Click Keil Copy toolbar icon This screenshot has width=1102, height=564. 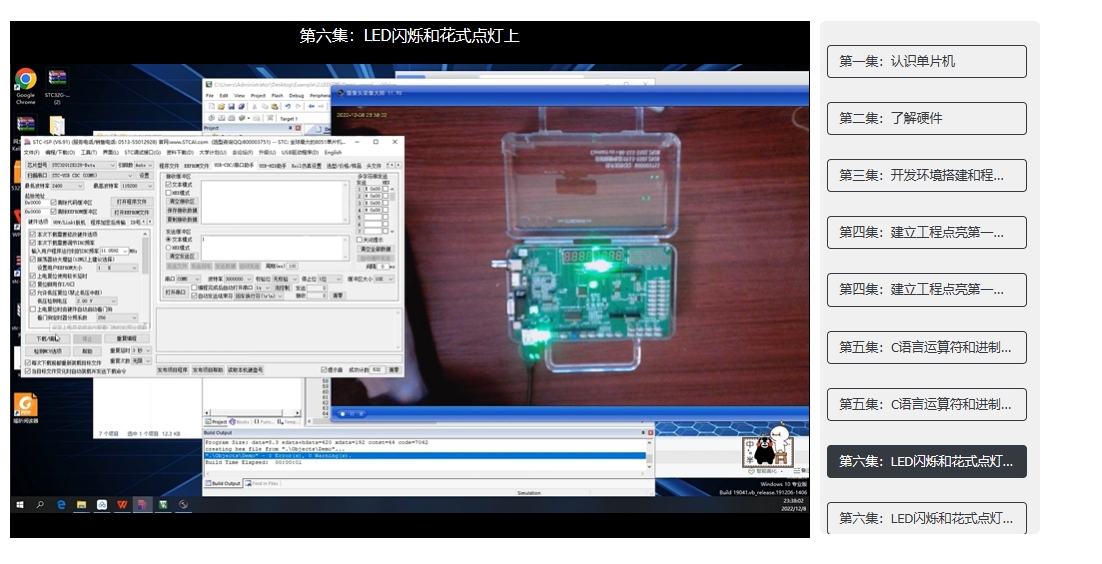[264, 107]
